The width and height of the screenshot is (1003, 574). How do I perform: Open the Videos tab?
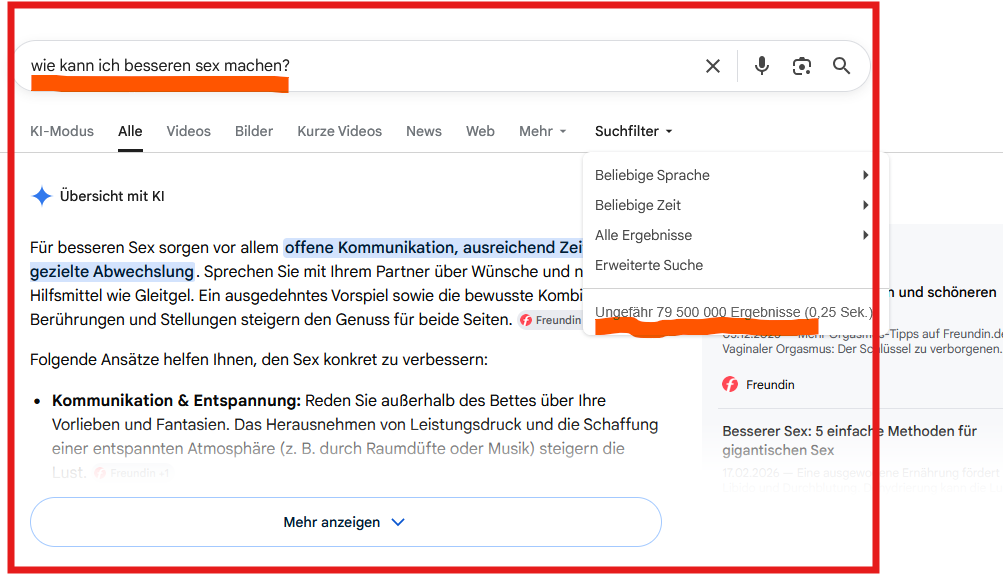[188, 131]
